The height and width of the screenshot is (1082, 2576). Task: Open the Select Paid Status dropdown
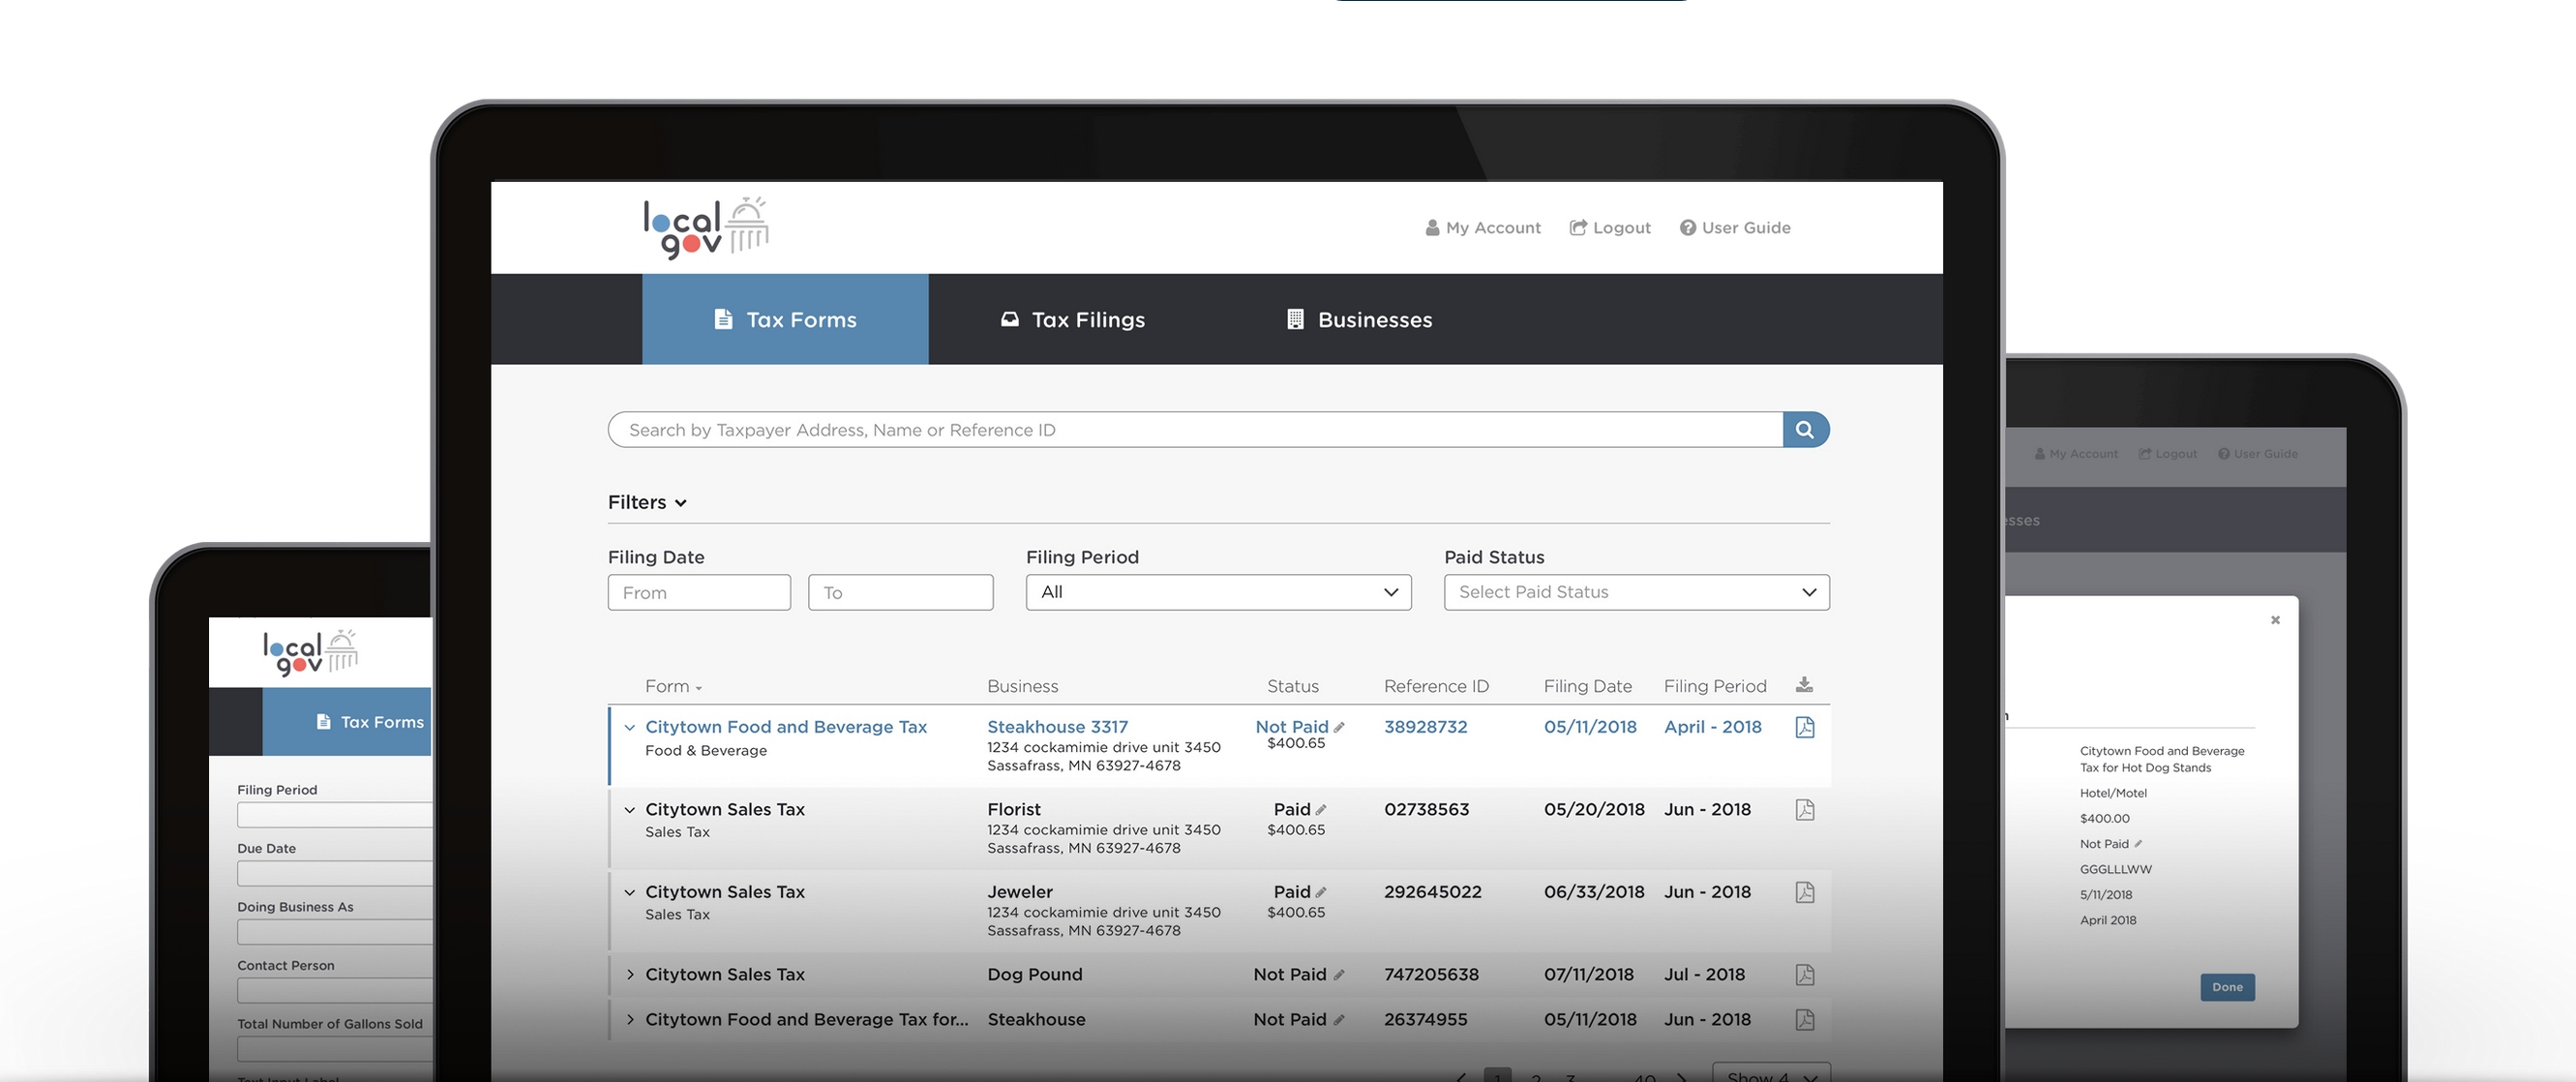tap(1636, 591)
